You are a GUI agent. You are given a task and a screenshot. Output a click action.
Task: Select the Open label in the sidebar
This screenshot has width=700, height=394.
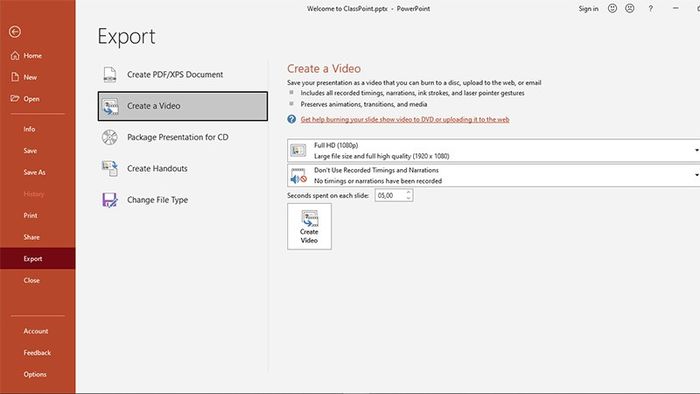coord(31,99)
